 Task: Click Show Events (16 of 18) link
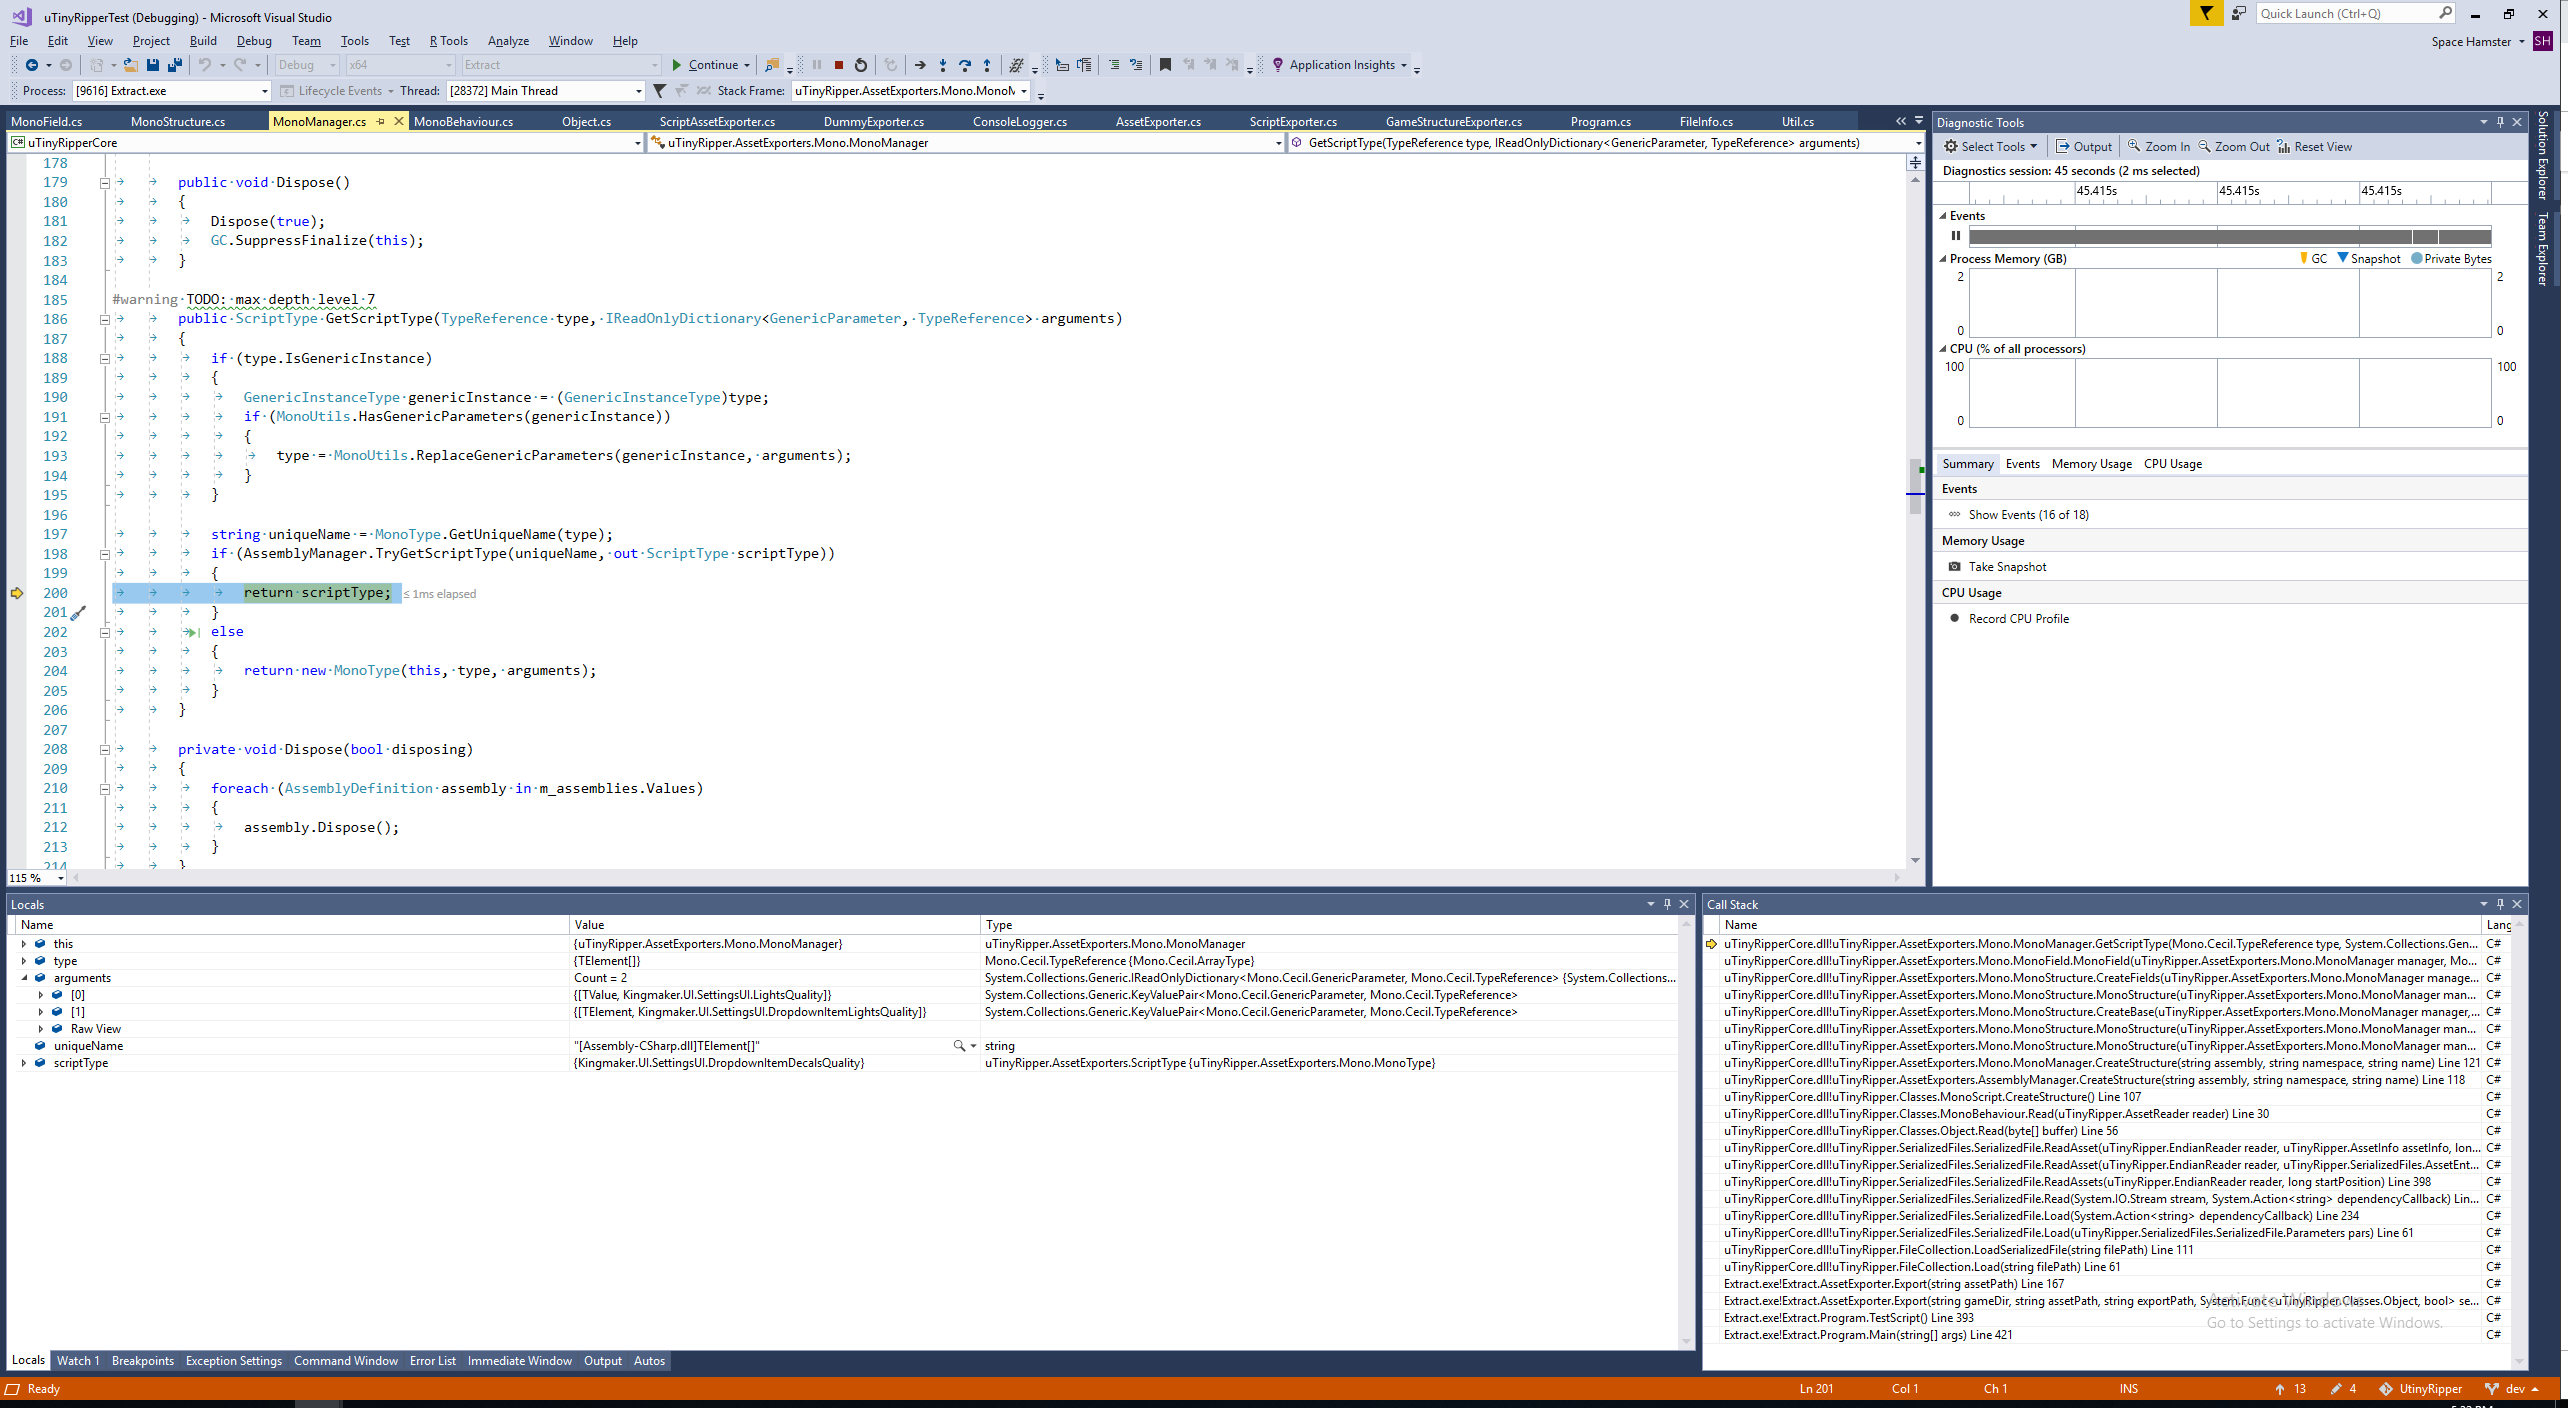[2028, 514]
